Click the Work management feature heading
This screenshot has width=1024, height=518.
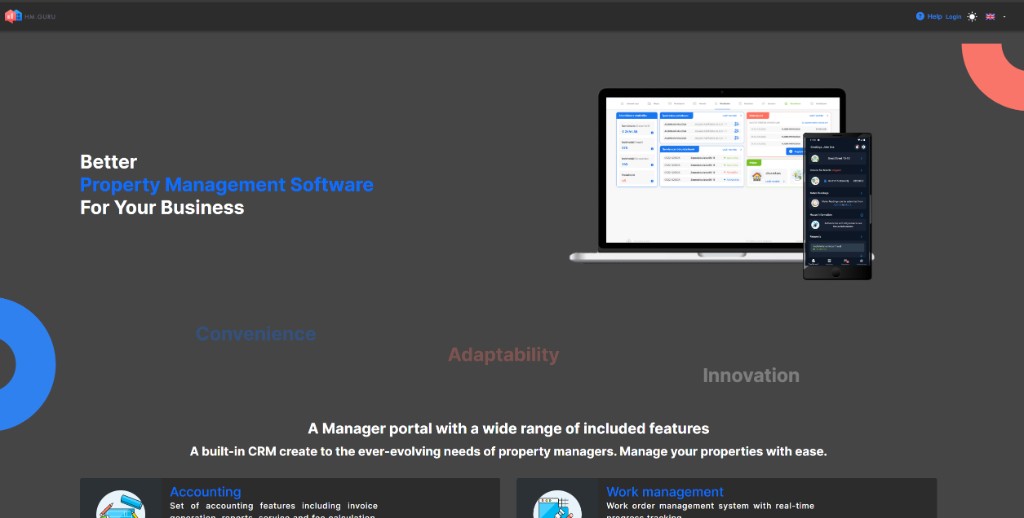tap(665, 492)
